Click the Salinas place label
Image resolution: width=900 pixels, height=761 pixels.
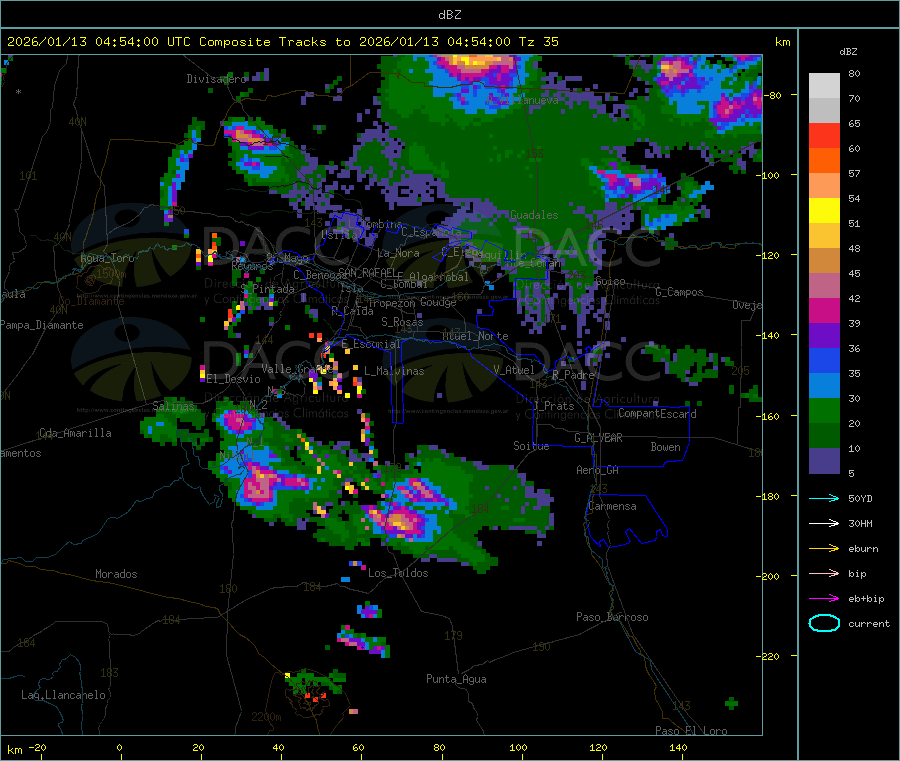coord(173,406)
